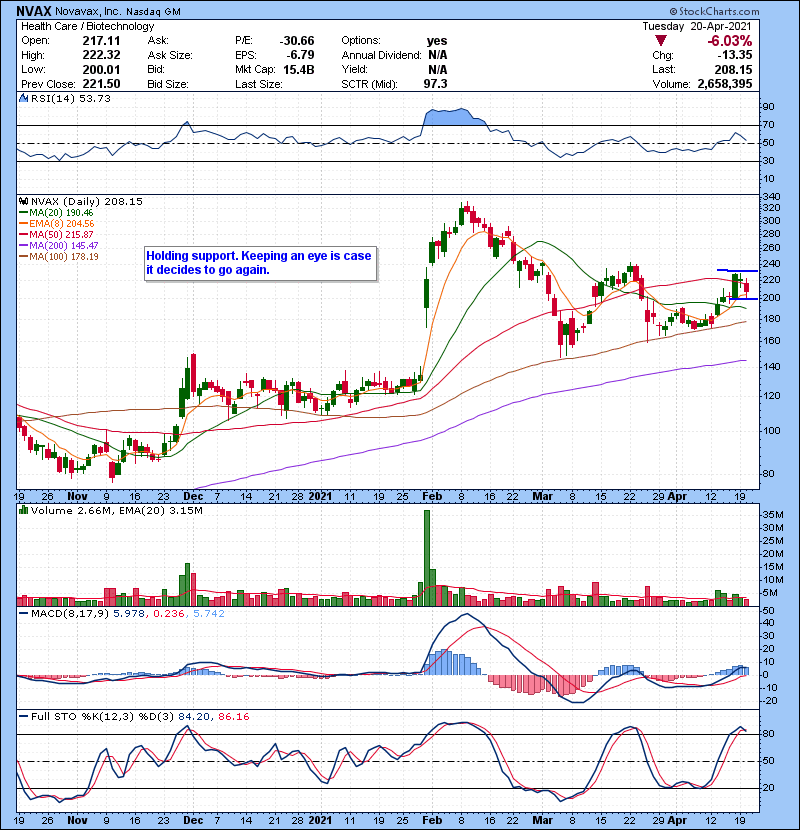Click the NVAX (Daily) 208.15 chart label

click(x=86, y=201)
